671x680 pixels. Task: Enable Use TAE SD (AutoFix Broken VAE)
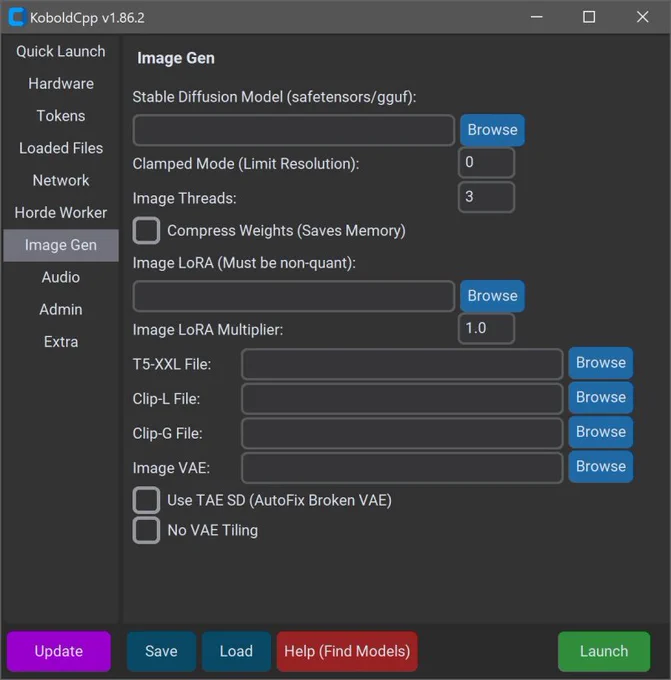tap(146, 500)
